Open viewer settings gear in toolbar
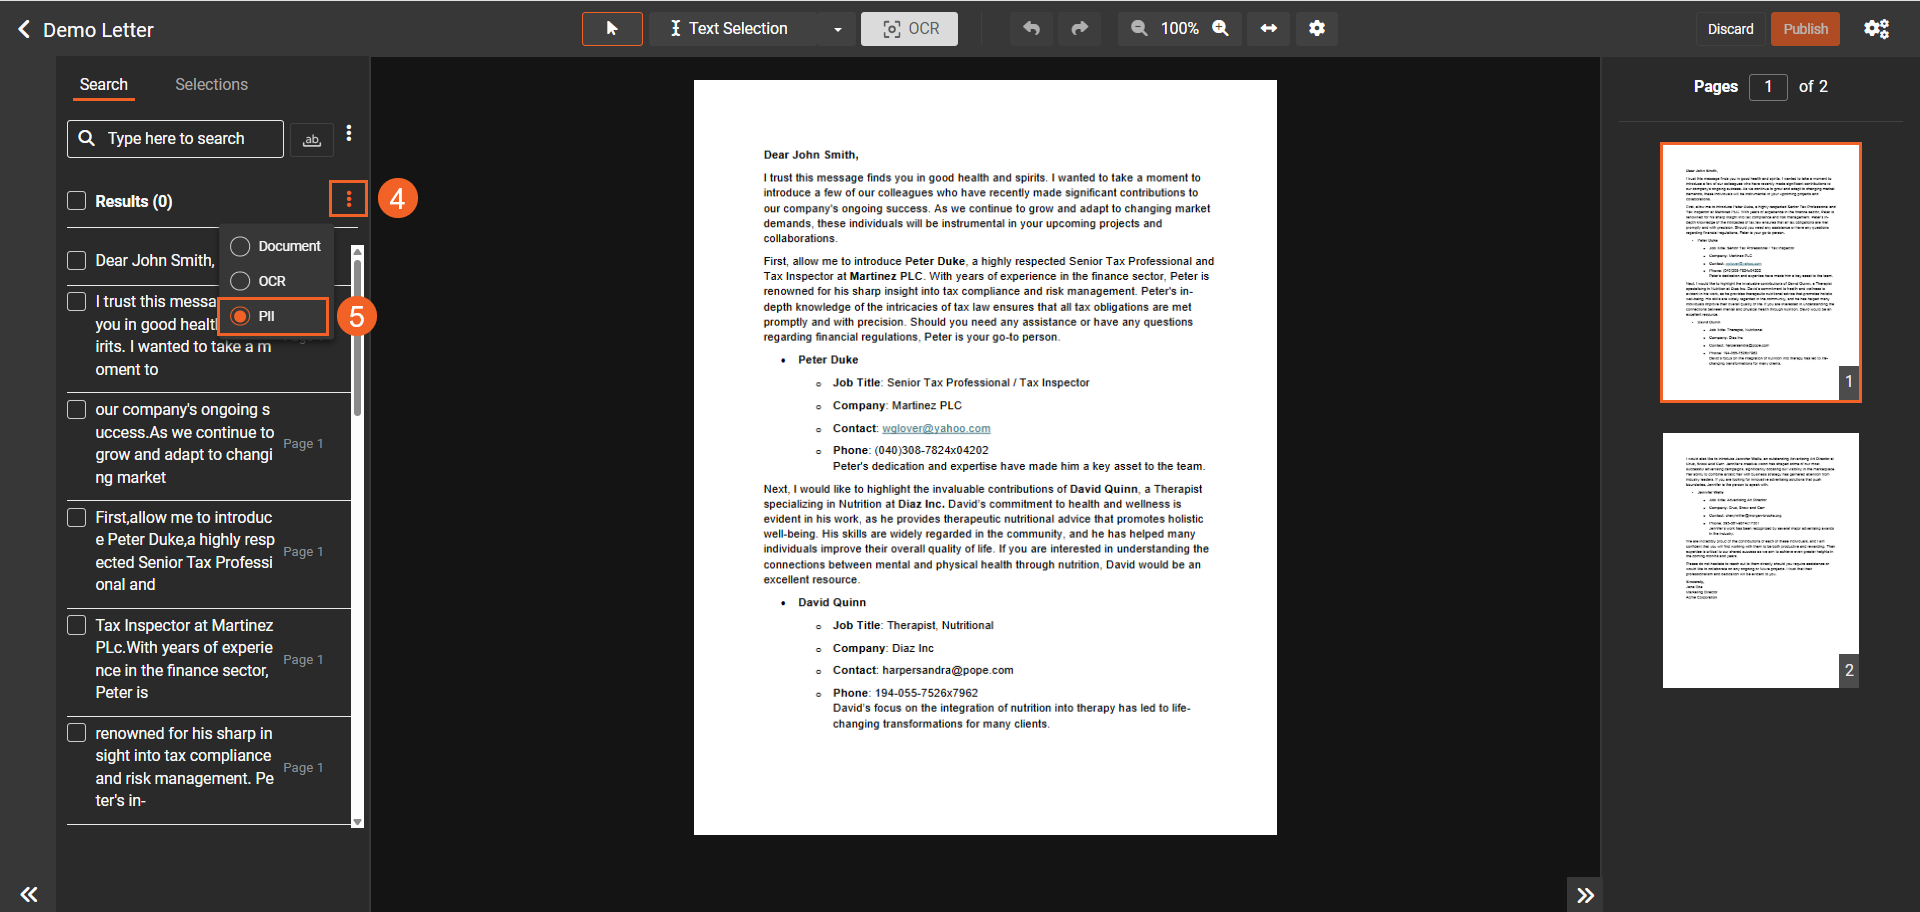The image size is (1920, 912). click(x=1317, y=29)
